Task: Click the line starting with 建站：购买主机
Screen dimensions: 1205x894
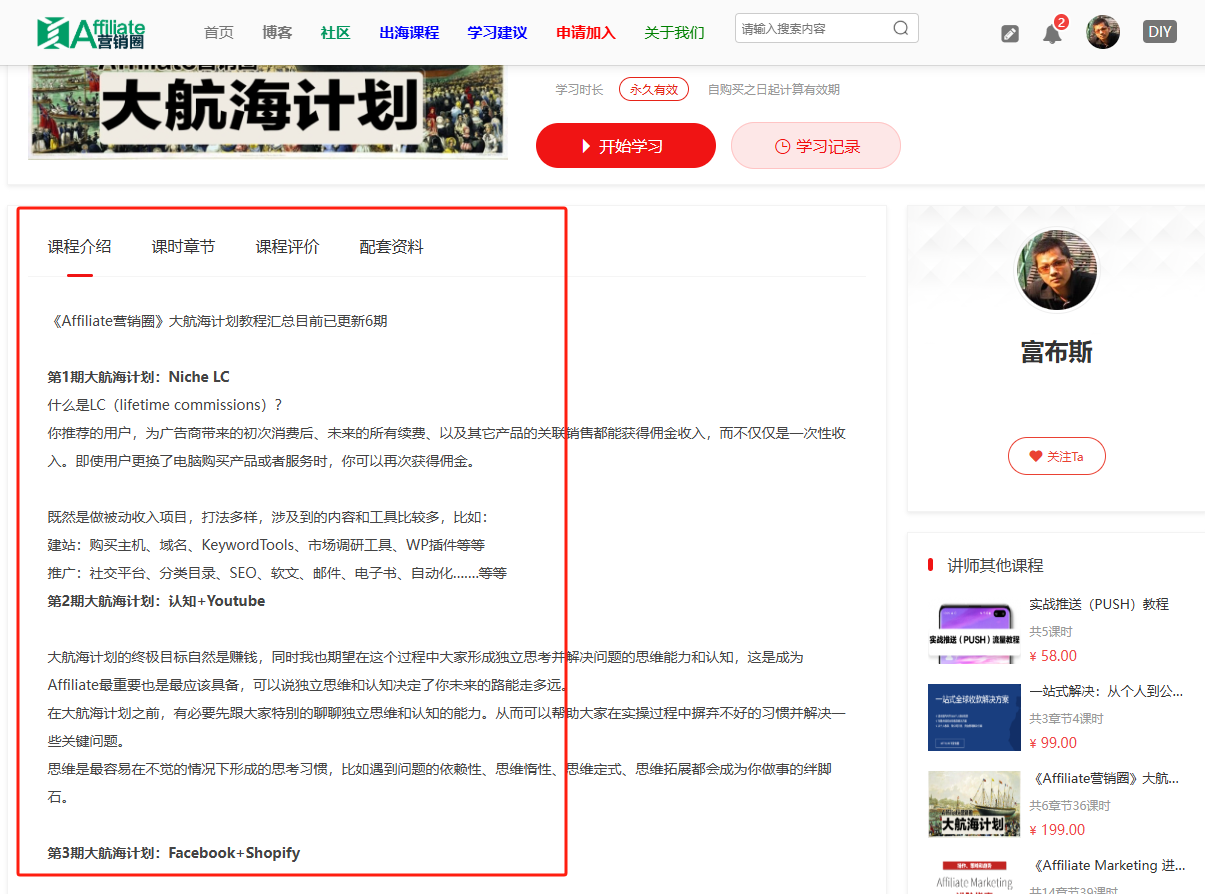Action: [266, 545]
